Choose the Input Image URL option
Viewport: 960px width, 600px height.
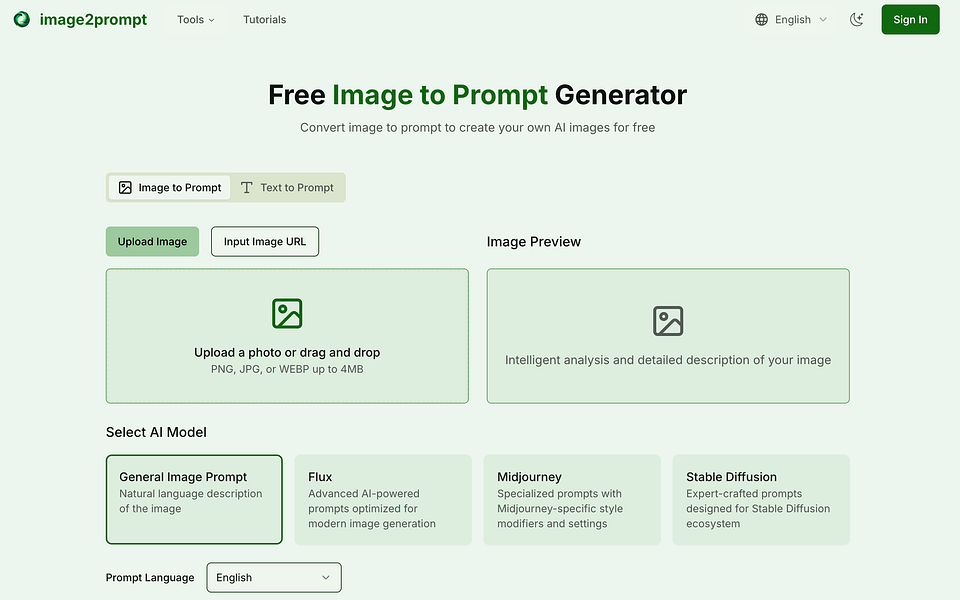pos(265,242)
